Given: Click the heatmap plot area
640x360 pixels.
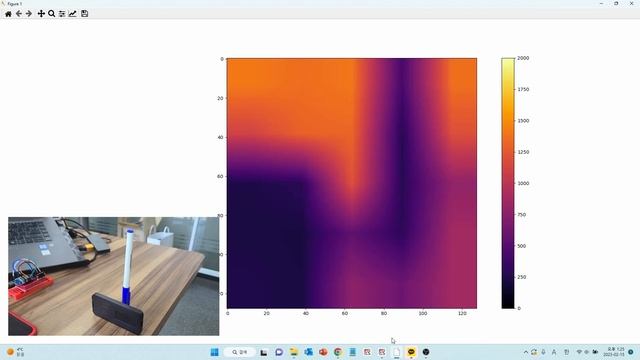Looking at the screenshot, I should pyautogui.click(x=352, y=183).
